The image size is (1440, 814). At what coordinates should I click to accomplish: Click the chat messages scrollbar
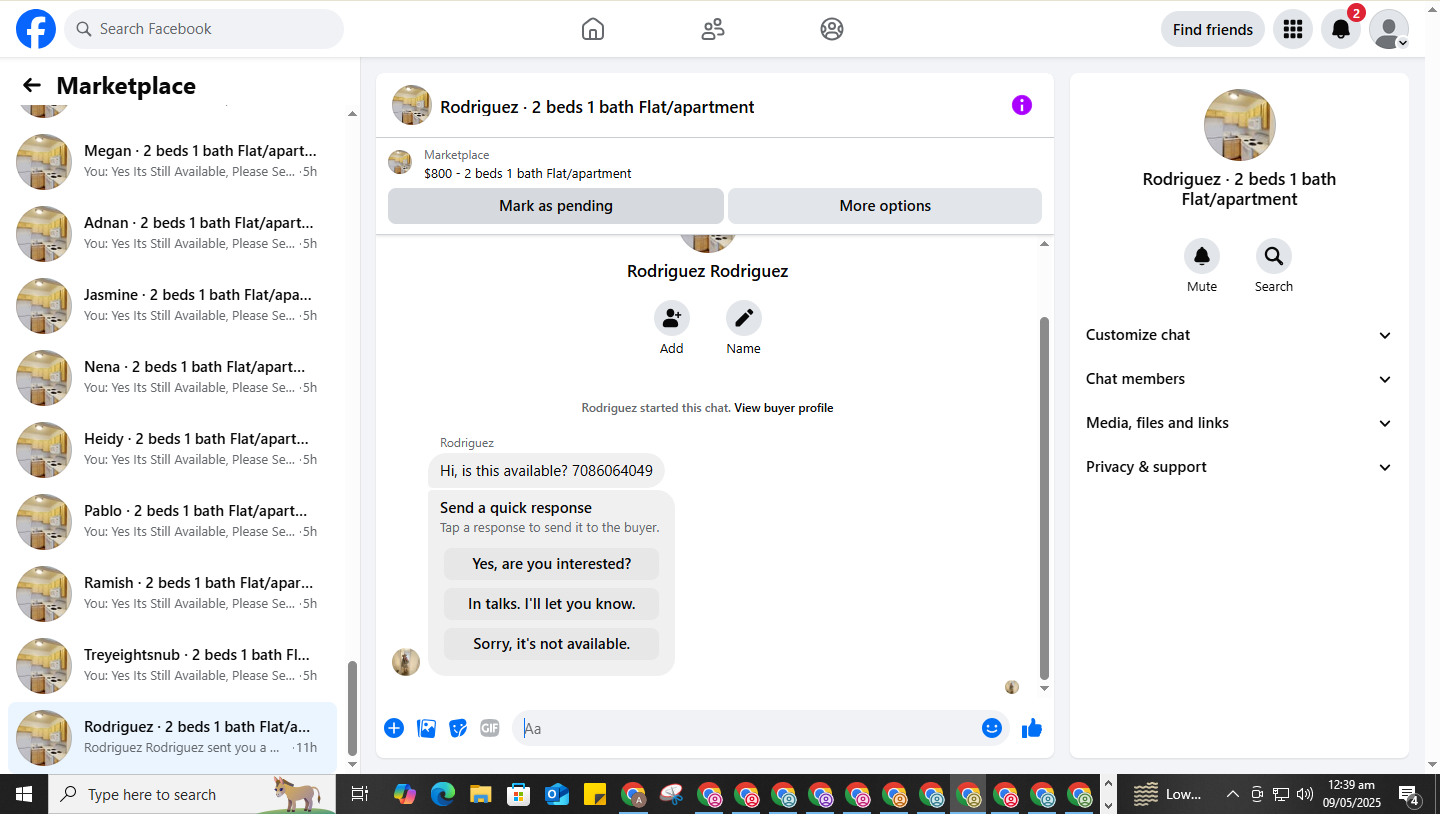coord(1045,498)
